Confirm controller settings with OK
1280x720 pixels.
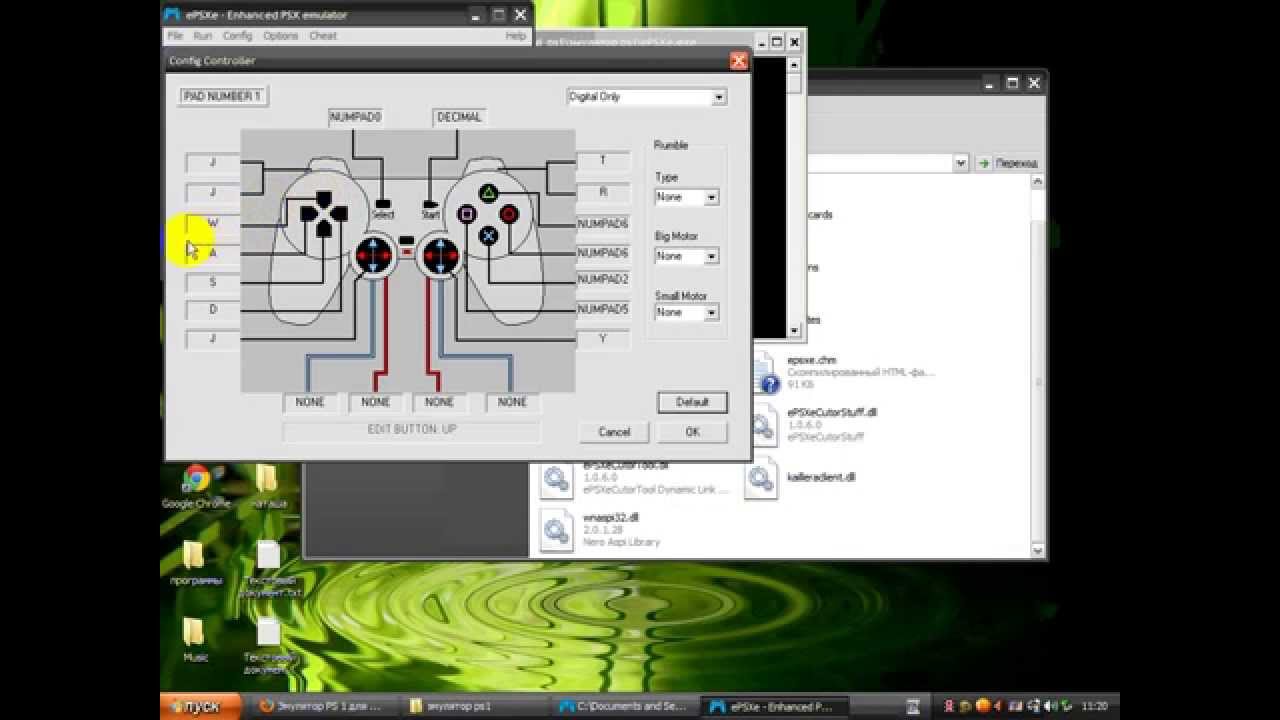click(692, 432)
